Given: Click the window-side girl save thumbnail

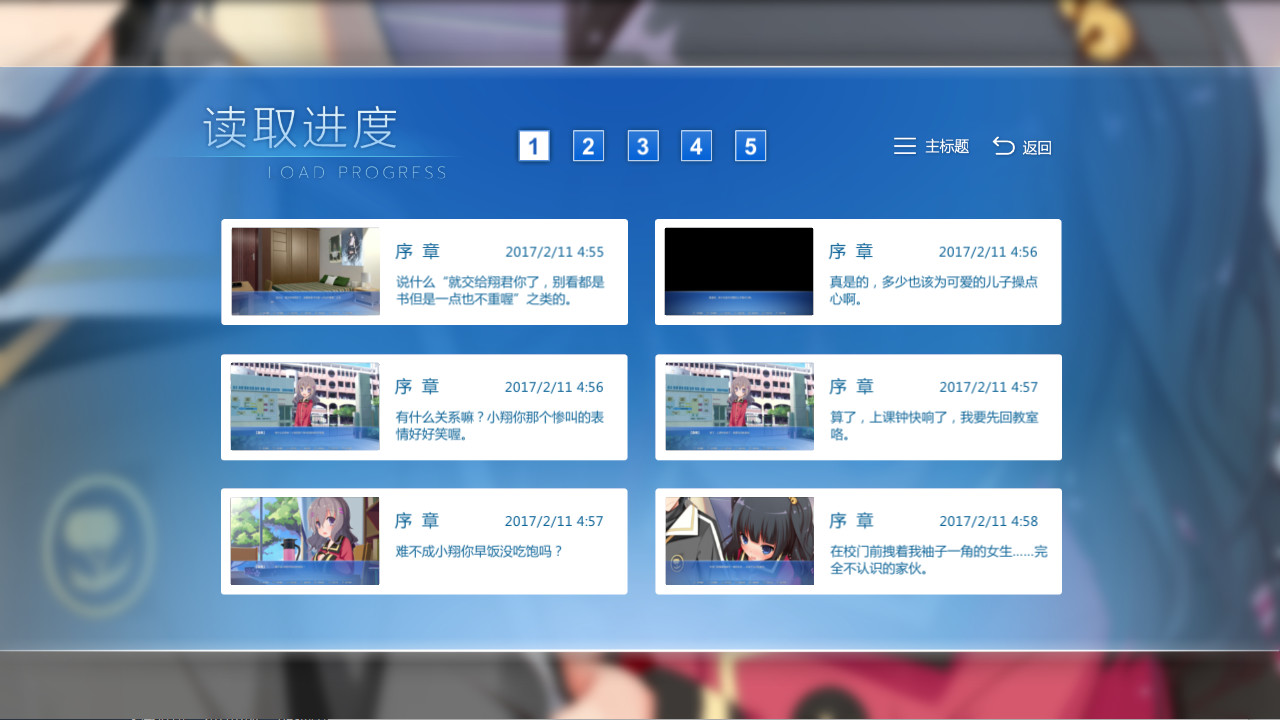Looking at the screenshot, I should pyautogui.click(x=304, y=541).
